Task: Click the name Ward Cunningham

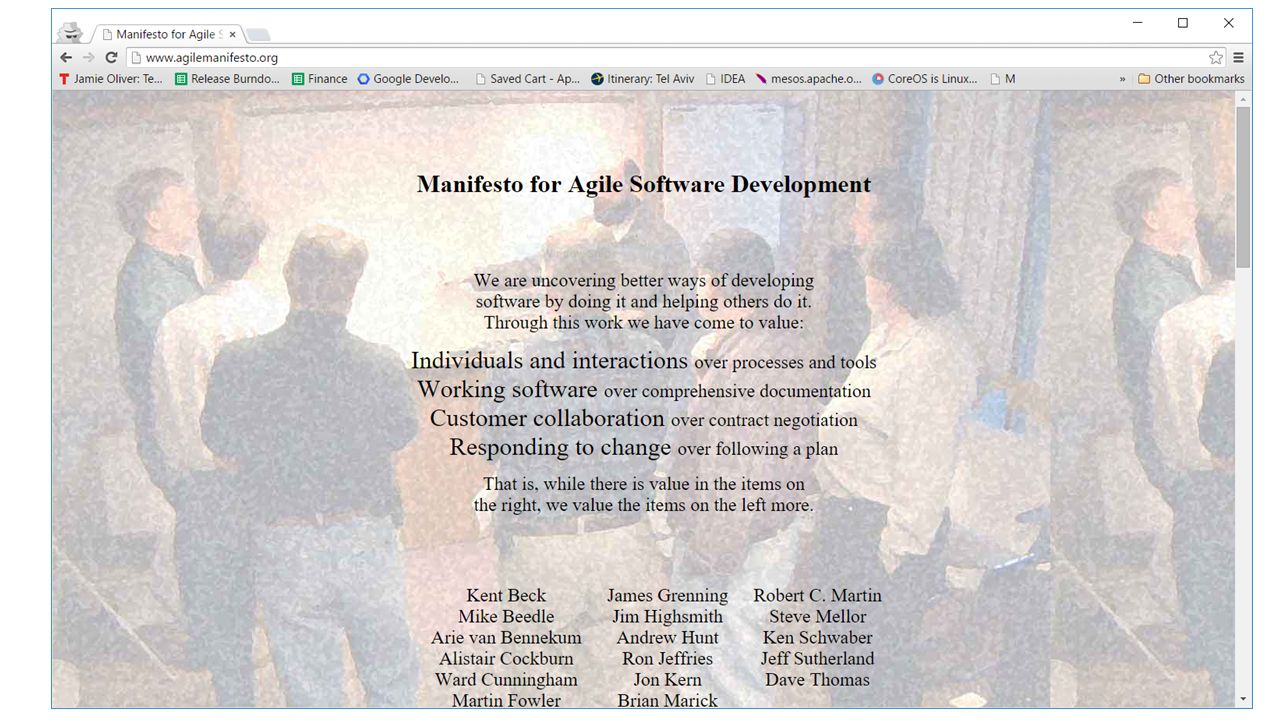Action: click(x=506, y=679)
